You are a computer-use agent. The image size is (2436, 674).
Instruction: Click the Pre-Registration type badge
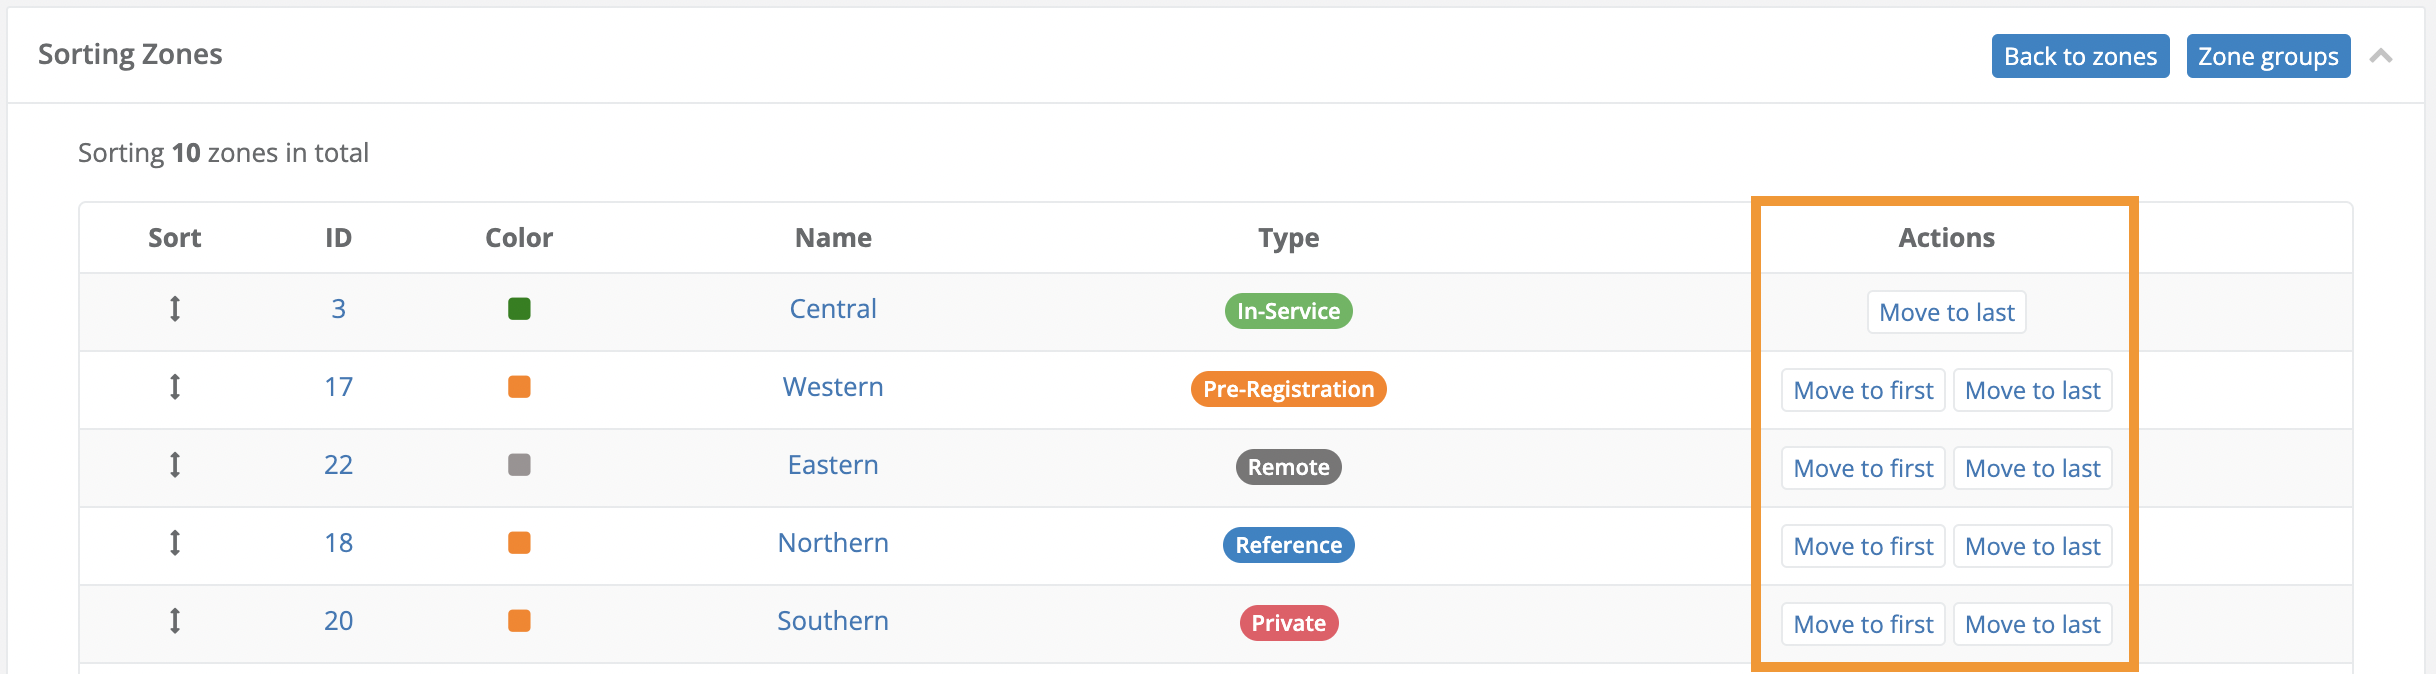tap(1288, 389)
